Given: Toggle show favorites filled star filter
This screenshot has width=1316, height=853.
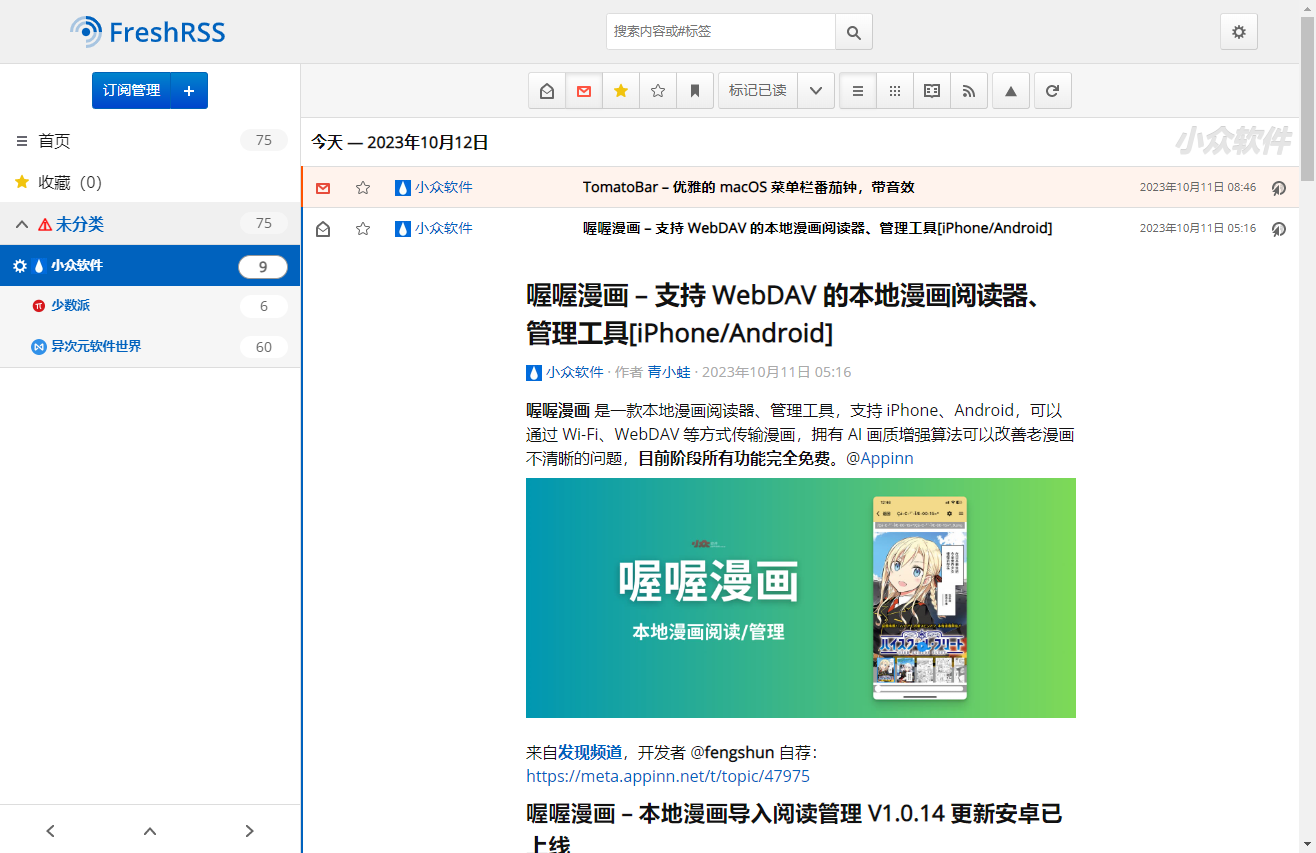Looking at the screenshot, I should [621, 90].
